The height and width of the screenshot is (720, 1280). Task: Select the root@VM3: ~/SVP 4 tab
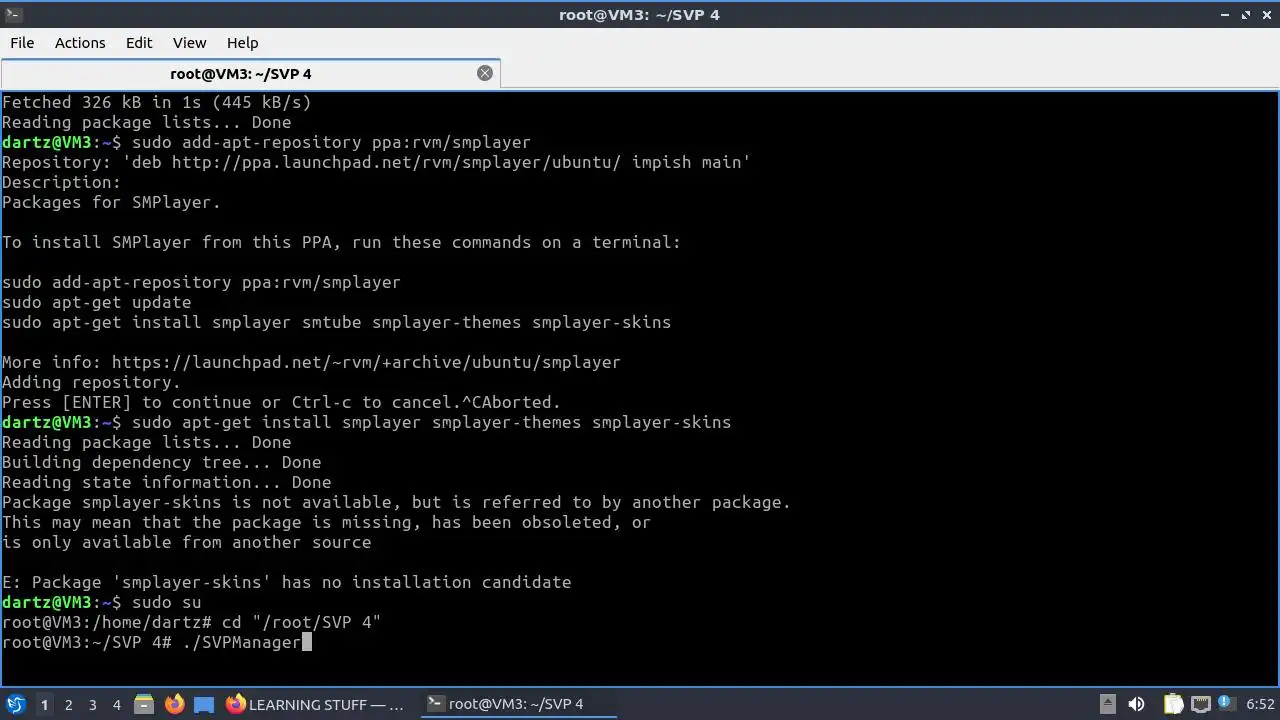pos(240,74)
